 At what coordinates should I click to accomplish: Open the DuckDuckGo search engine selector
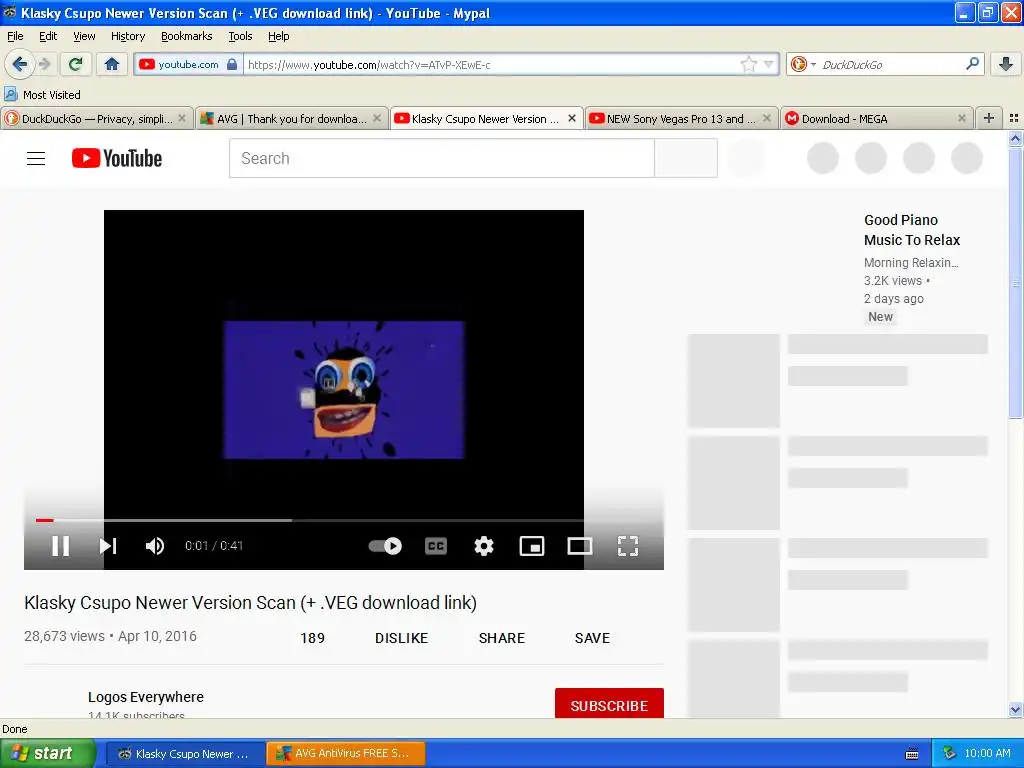coord(803,64)
